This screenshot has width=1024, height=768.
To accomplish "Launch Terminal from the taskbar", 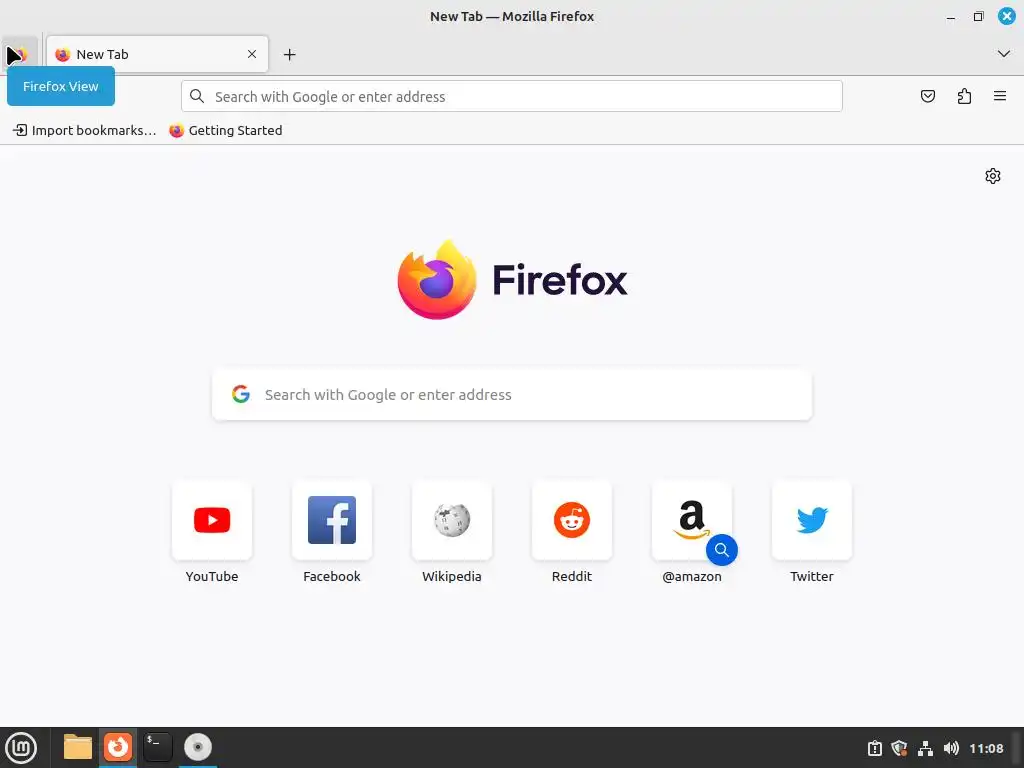I will pyautogui.click(x=157, y=747).
